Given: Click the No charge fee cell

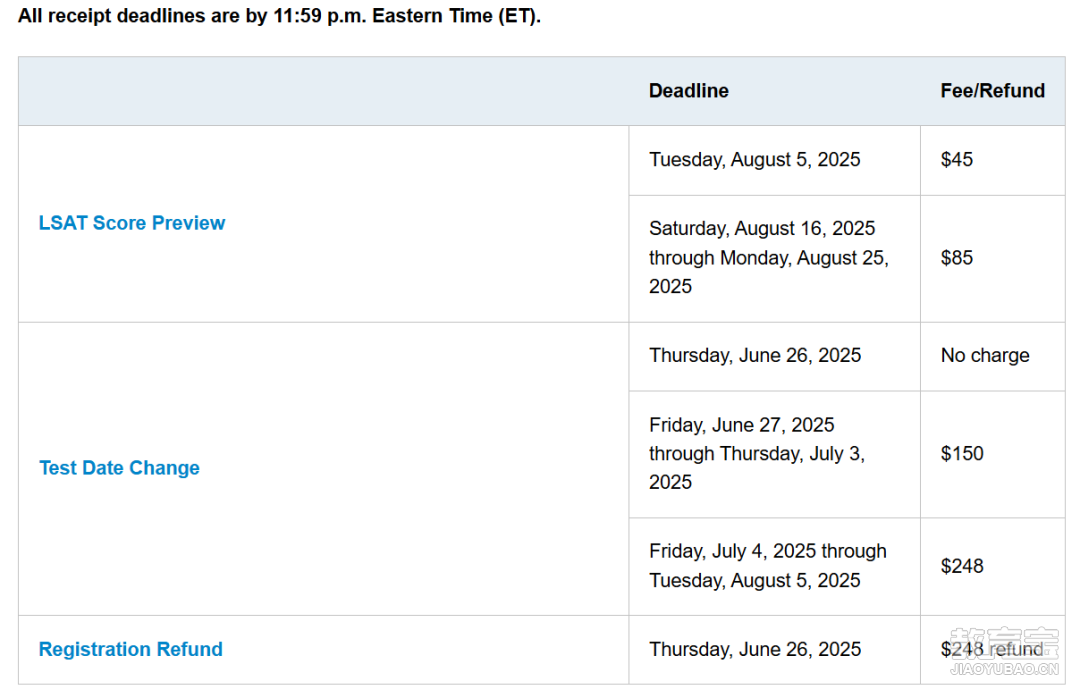Looking at the screenshot, I should coord(985,356).
